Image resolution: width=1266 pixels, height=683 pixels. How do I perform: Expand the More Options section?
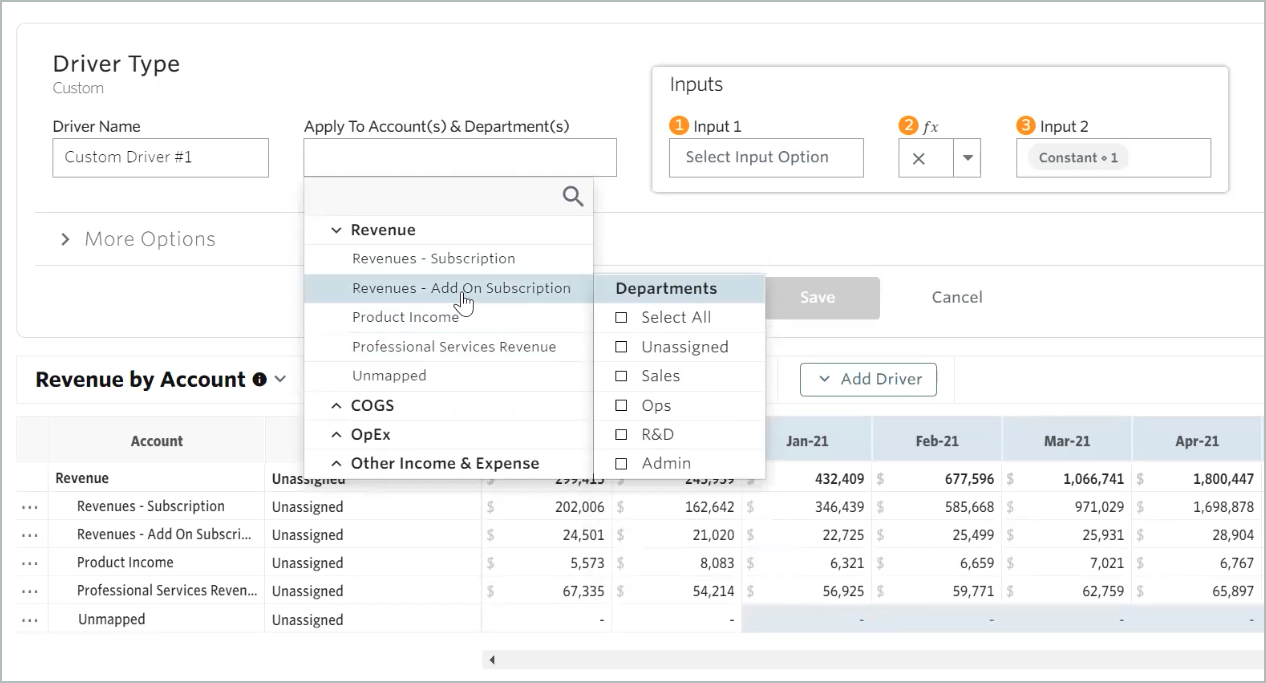click(66, 240)
